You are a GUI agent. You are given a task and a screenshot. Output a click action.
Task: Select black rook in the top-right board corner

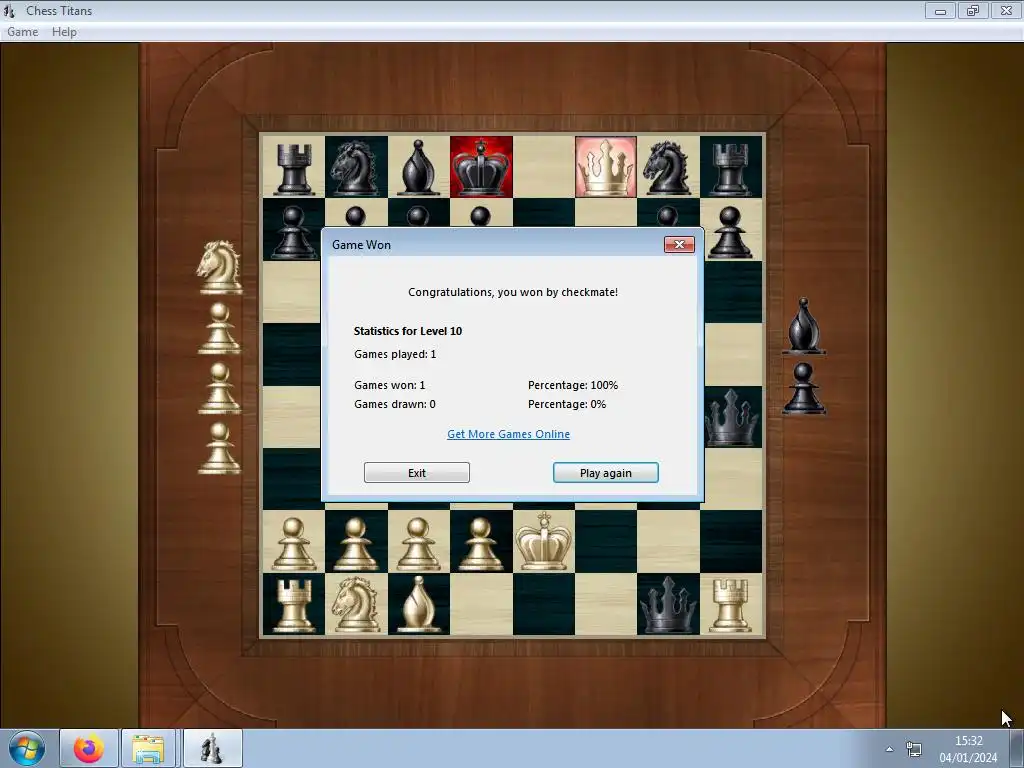730,168
